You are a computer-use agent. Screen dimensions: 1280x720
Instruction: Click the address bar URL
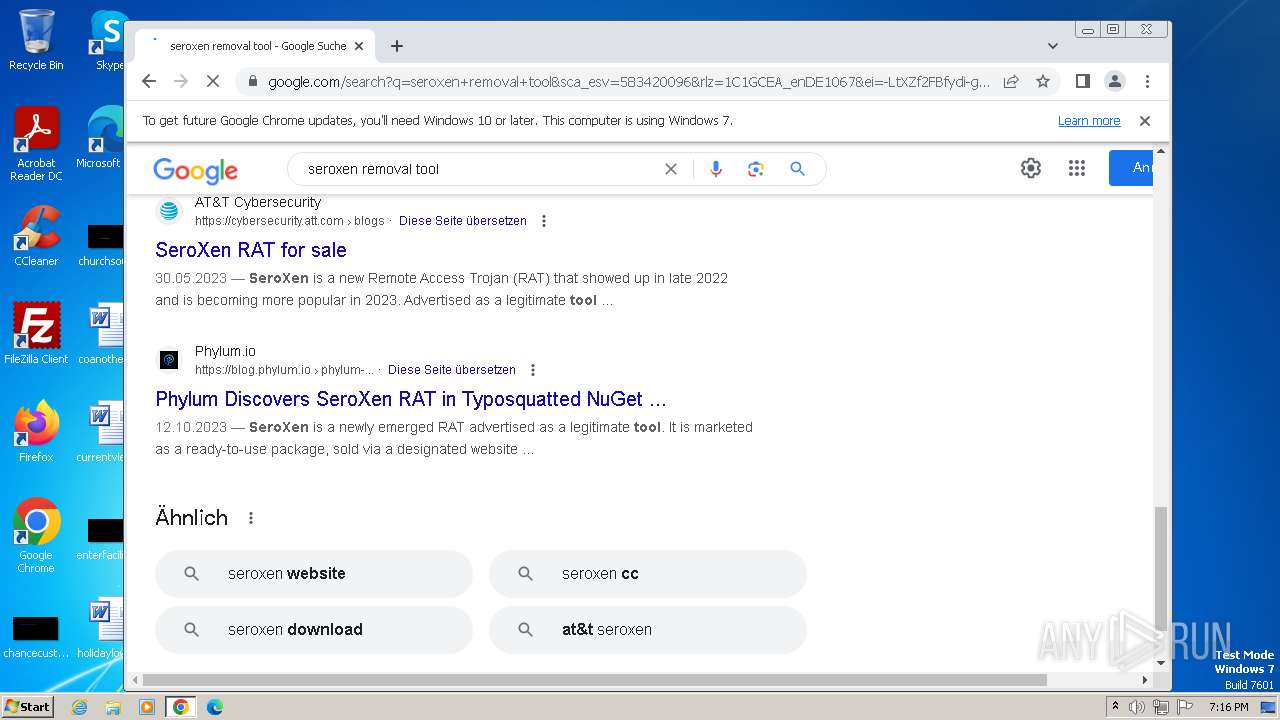point(629,82)
